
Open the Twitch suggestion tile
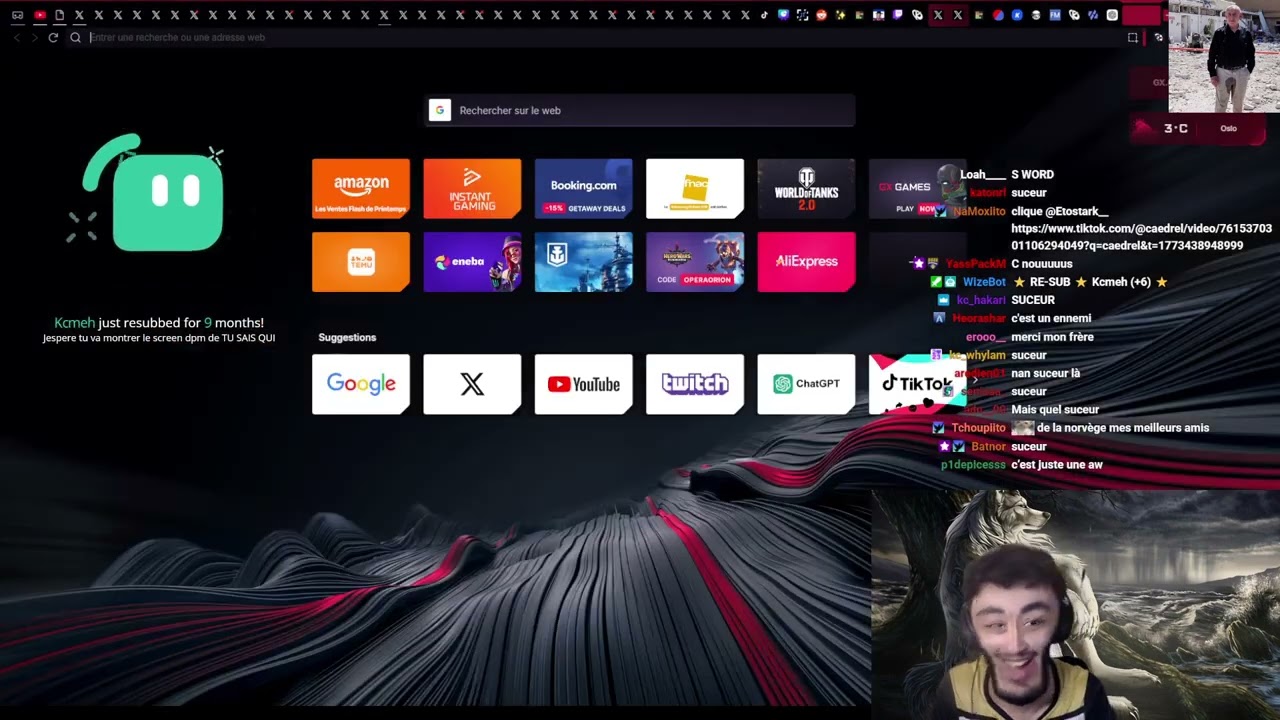pyautogui.click(x=695, y=384)
